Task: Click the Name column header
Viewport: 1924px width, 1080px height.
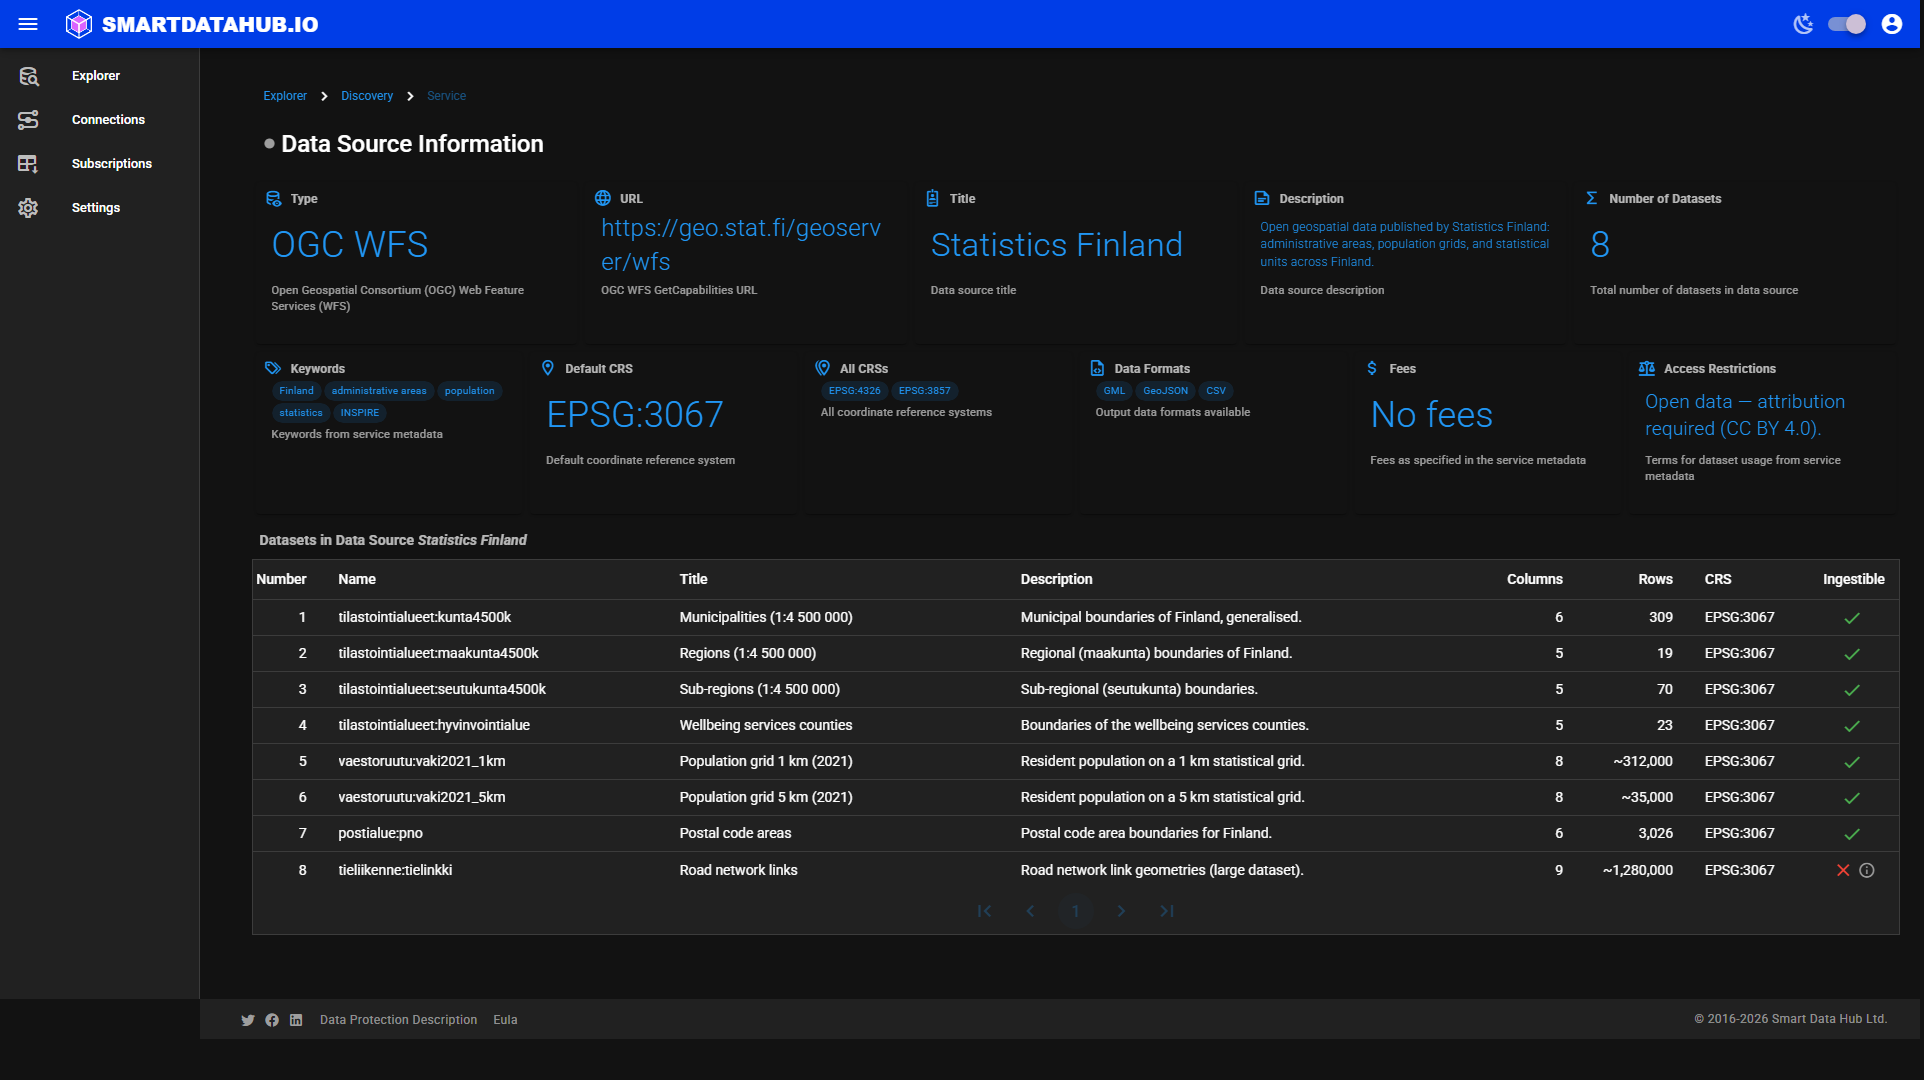Action: coord(357,579)
